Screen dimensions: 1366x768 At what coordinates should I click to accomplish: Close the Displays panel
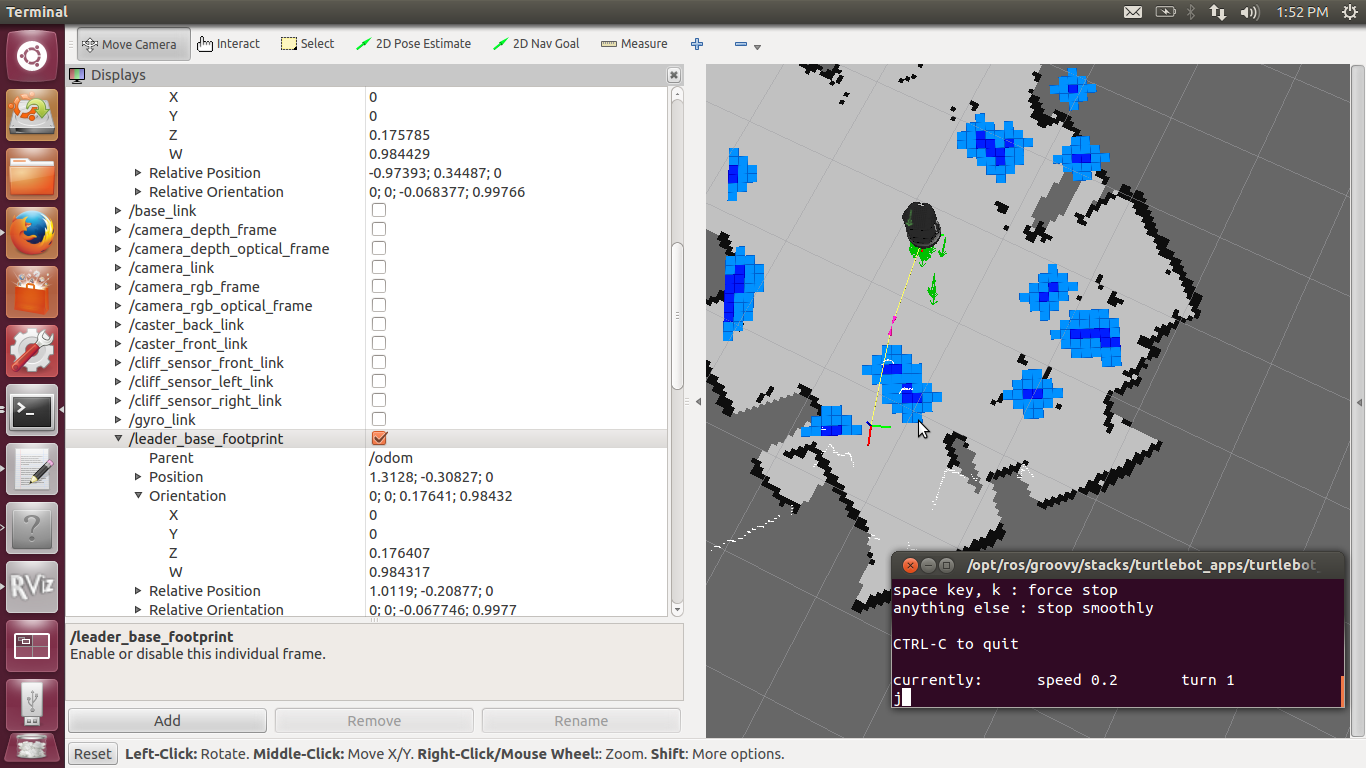tap(675, 75)
